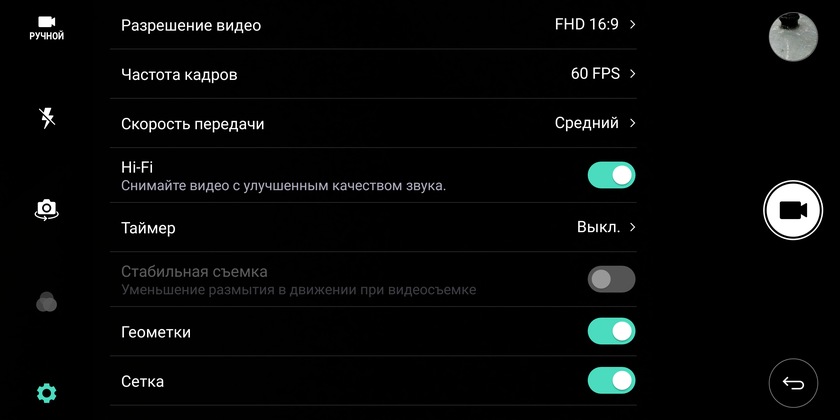Toggle the Стабильная съемка switch
This screenshot has width=840, height=420.
coord(611,280)
